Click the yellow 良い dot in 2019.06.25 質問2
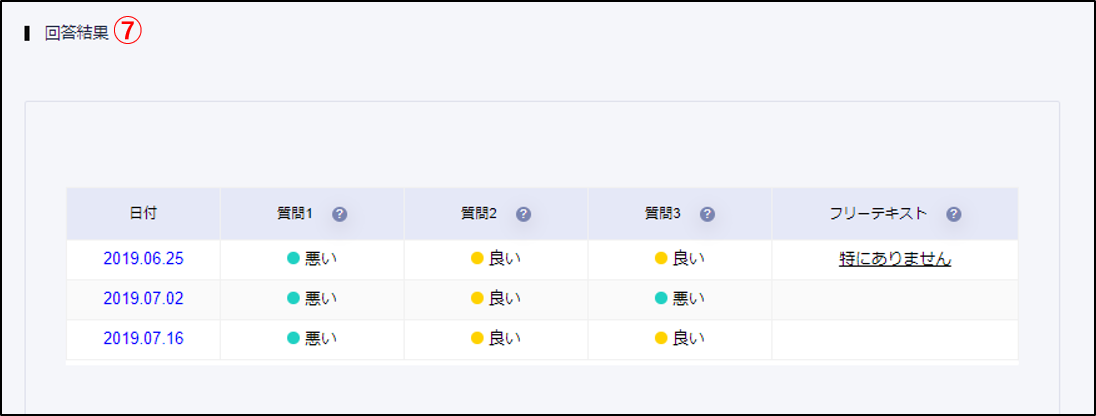1096x416 pixels. click(477, 259)
